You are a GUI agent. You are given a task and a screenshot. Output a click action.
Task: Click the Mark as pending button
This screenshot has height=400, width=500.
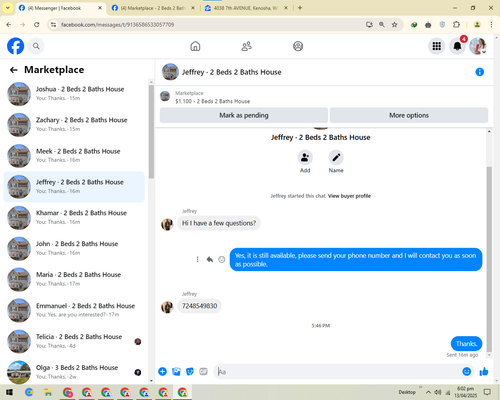click(x=244, y=115)
